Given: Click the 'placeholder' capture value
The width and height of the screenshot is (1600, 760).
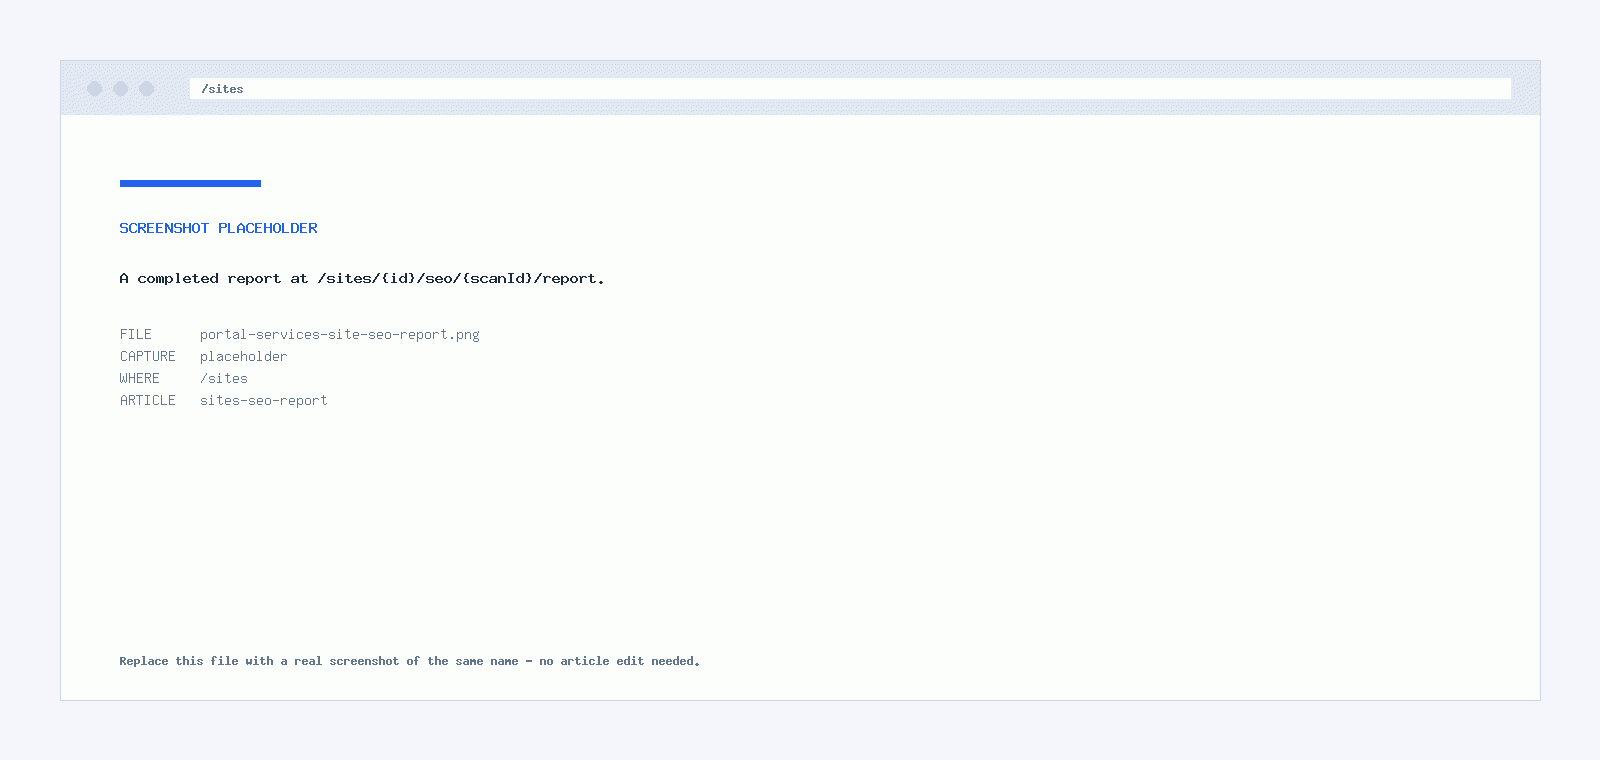Looking at the screenshot, I should [243, 357].
